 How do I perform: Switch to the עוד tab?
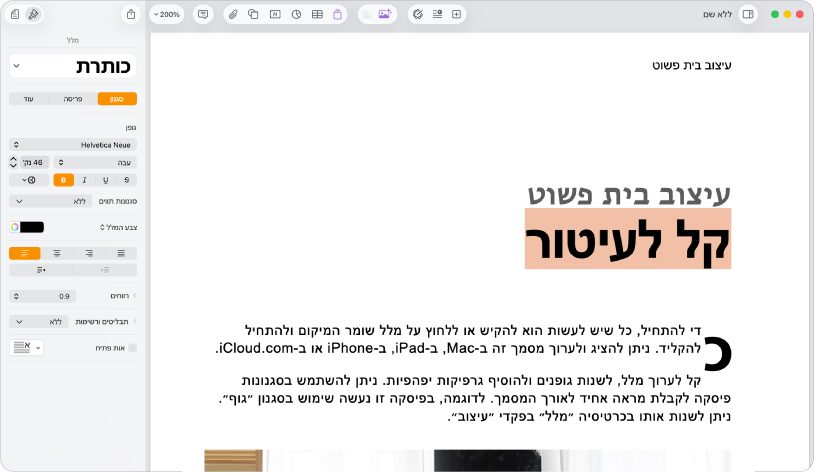(x=29, y=99)
